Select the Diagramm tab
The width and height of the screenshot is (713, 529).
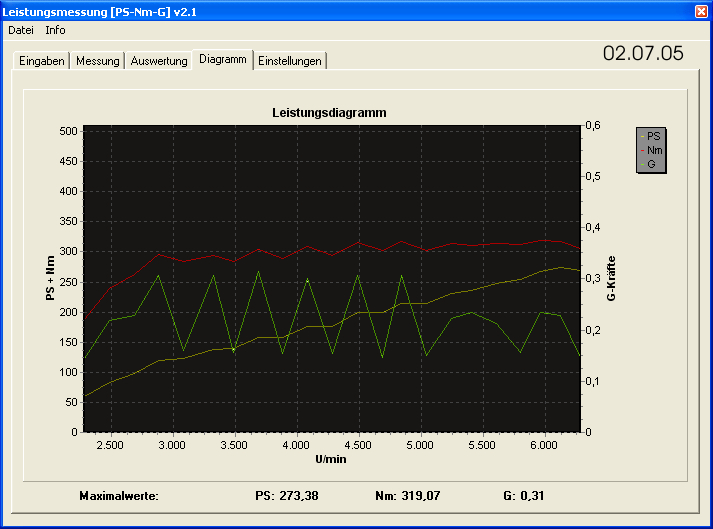[x=222, y=59]
